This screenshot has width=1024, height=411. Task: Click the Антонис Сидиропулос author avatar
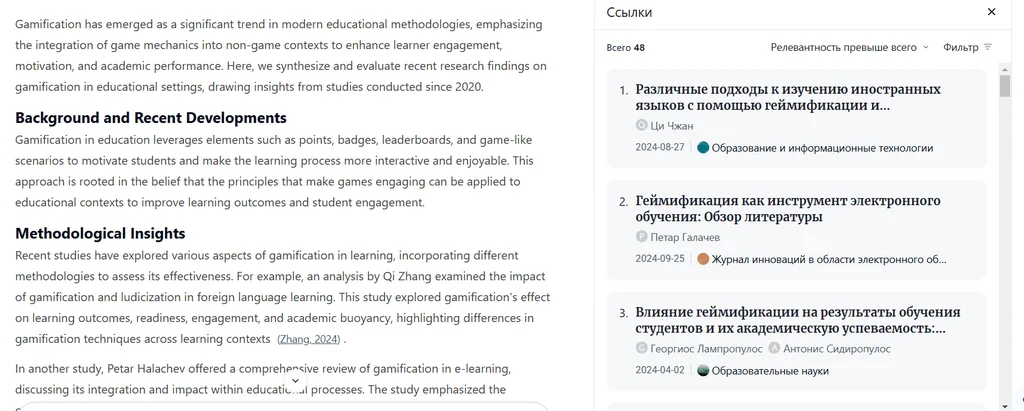point(774,348)
